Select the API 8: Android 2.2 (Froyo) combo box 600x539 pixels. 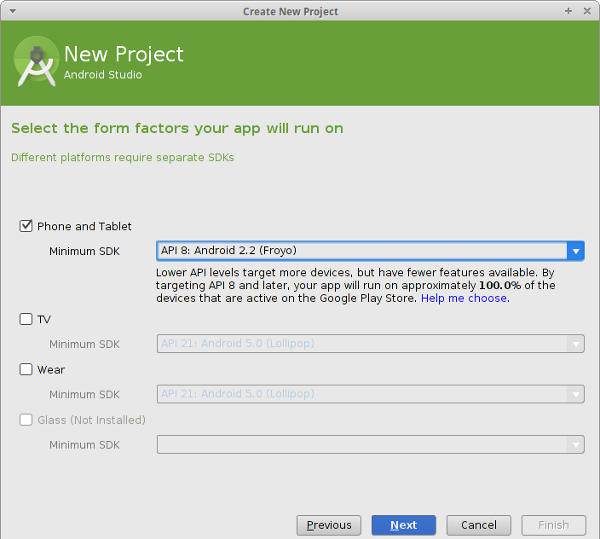tap(370, 251)
